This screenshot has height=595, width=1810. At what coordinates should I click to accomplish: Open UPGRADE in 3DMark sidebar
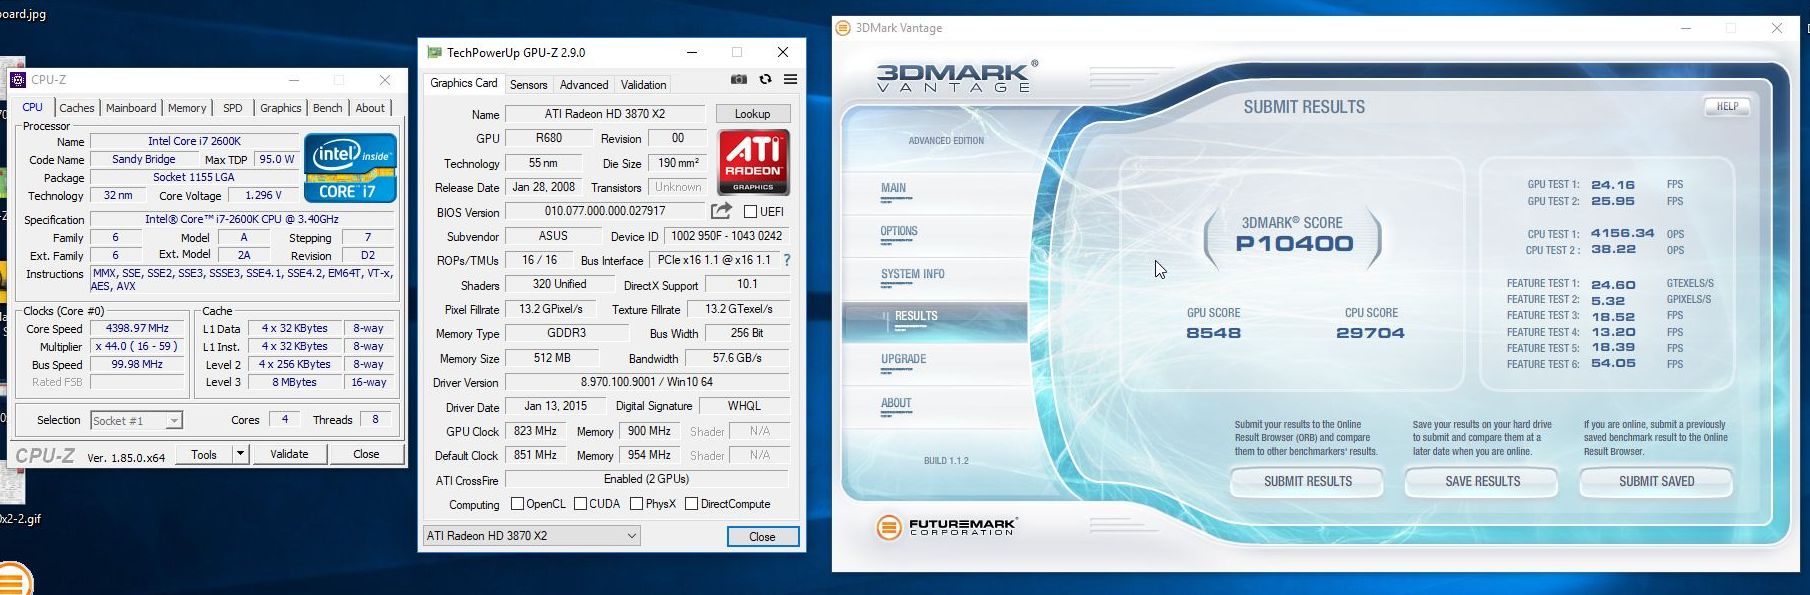pyautogui.click(x=903, y=361)
